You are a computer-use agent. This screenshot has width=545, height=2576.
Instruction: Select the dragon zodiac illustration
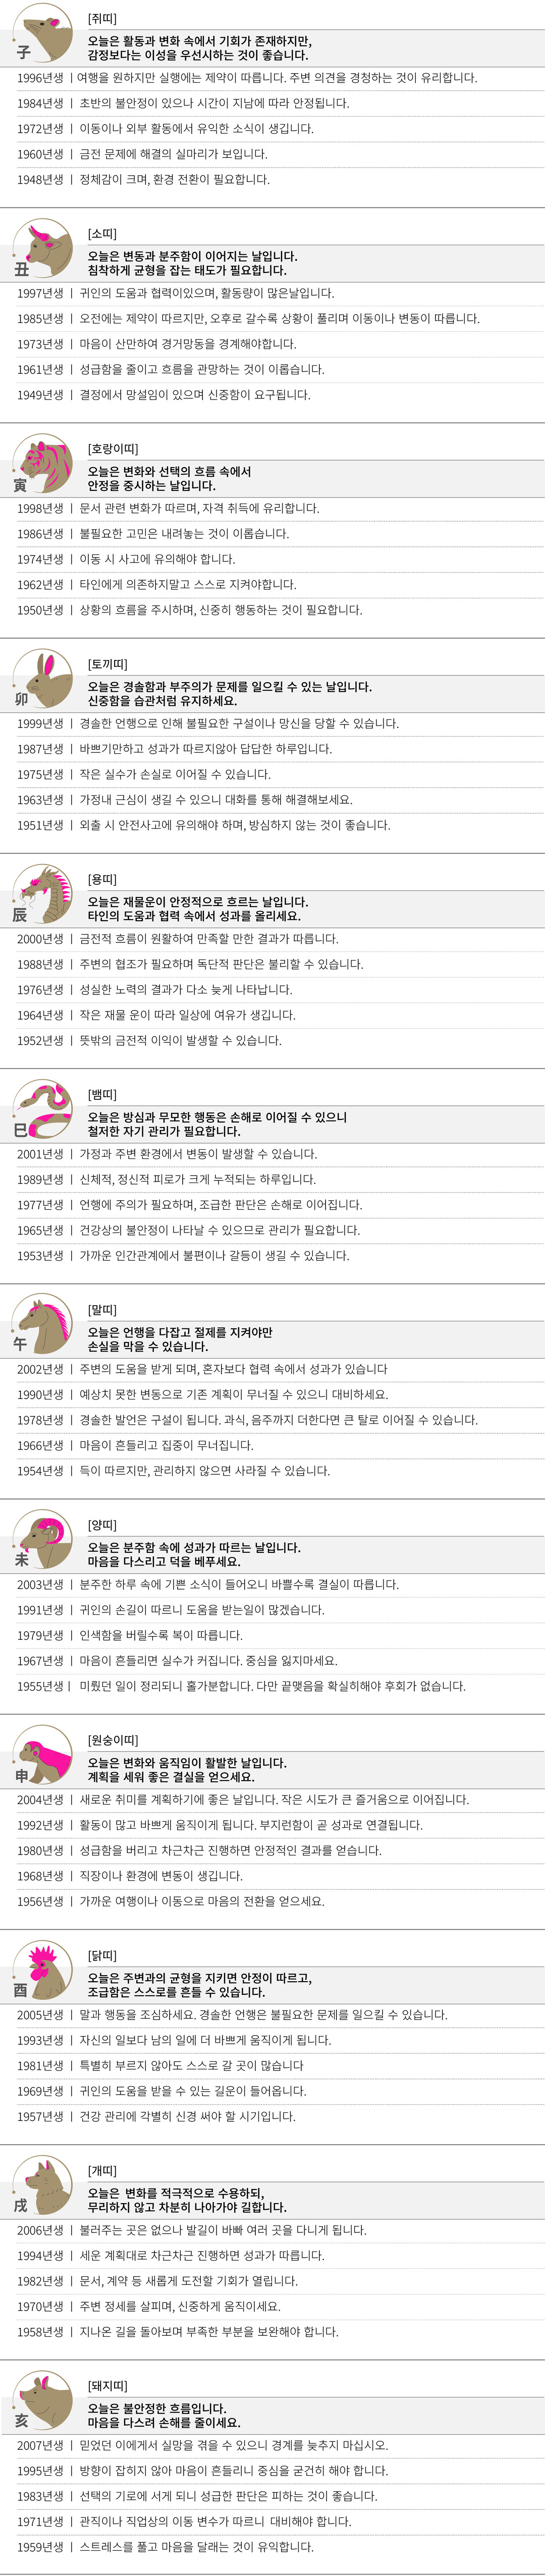(42, 893)
